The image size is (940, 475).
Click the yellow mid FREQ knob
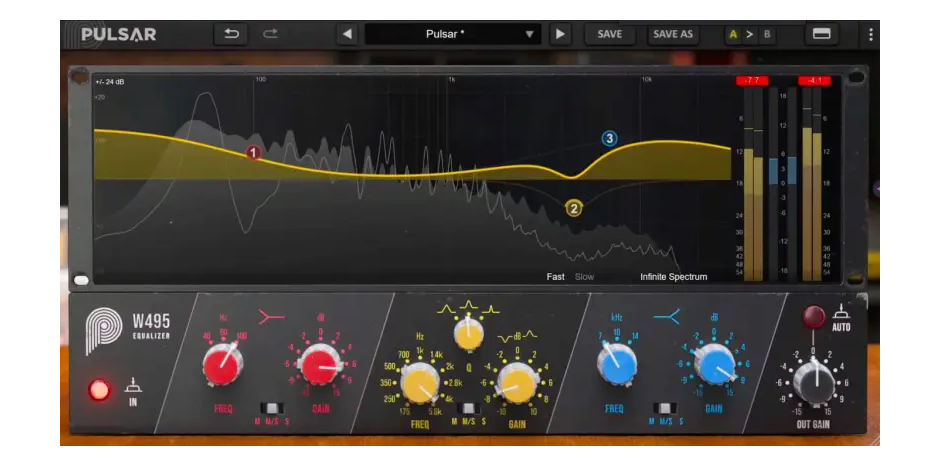pyautogui.click(x=420, y=383)
